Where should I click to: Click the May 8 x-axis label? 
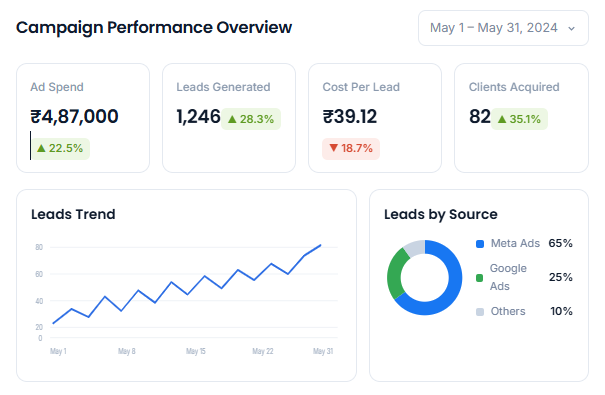tap(127, 351)
